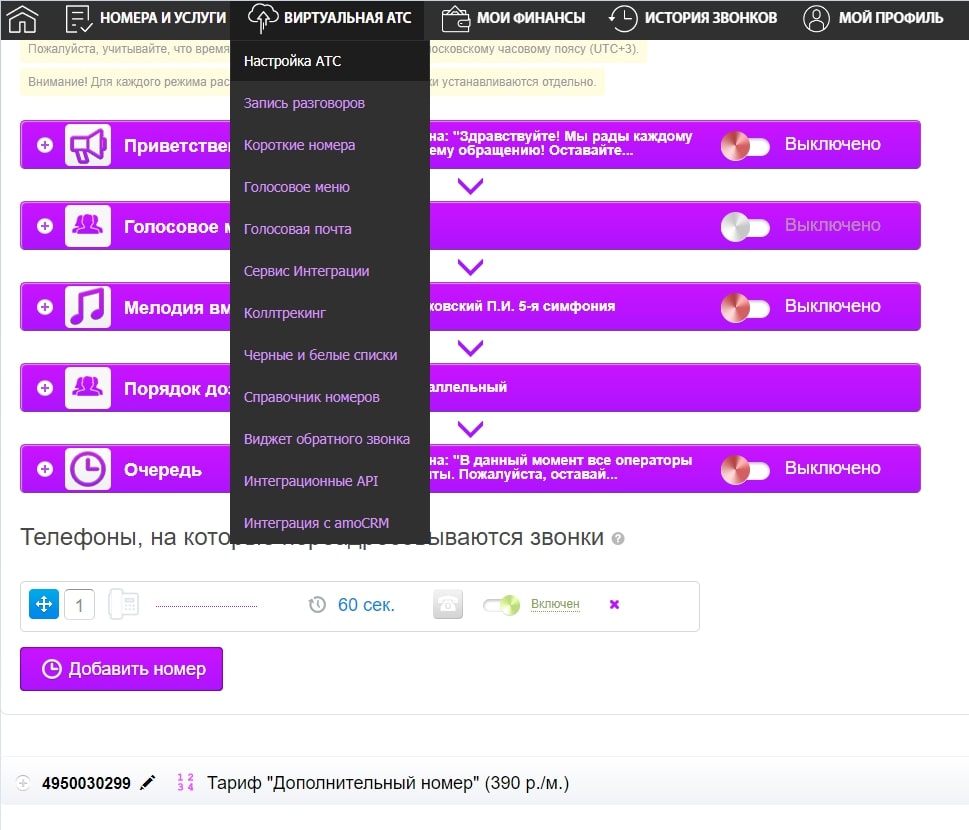The width and height of the screenshot is (969, 830).
Task: Expand the Очередь section with plus icon
Action: pos(45,469)
